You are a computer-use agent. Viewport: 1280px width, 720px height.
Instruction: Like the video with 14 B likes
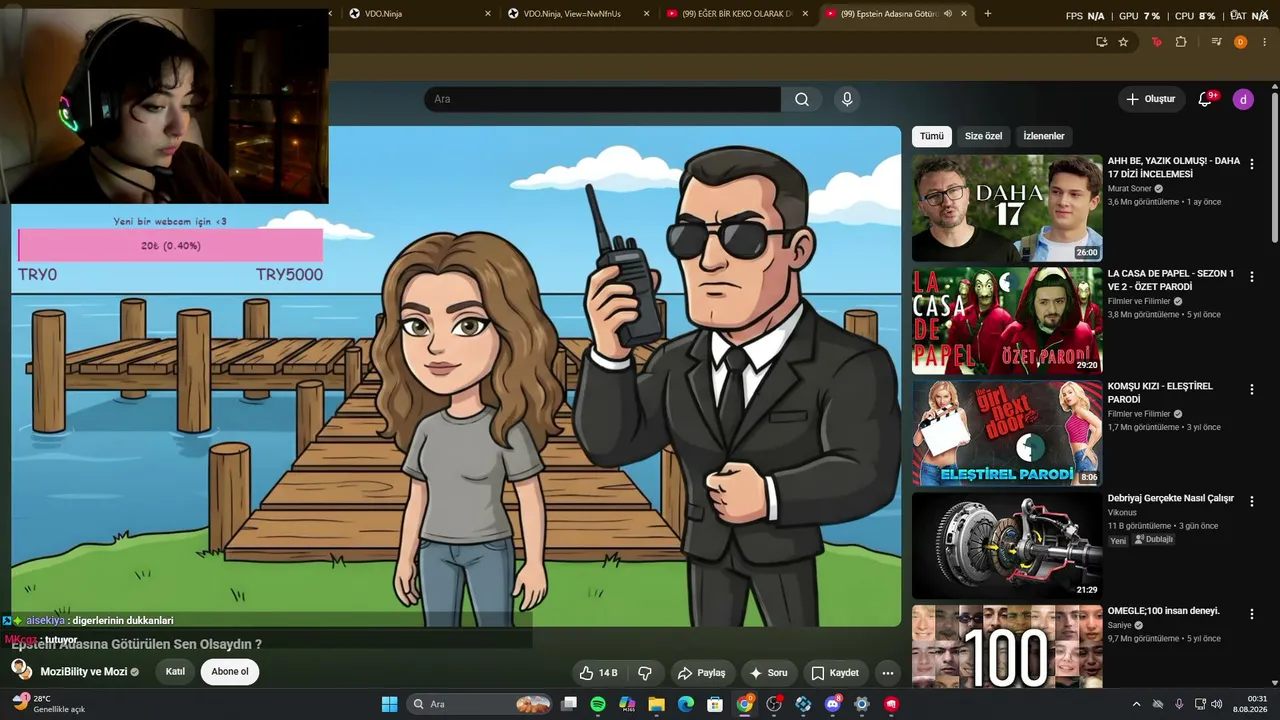(599, 673)
